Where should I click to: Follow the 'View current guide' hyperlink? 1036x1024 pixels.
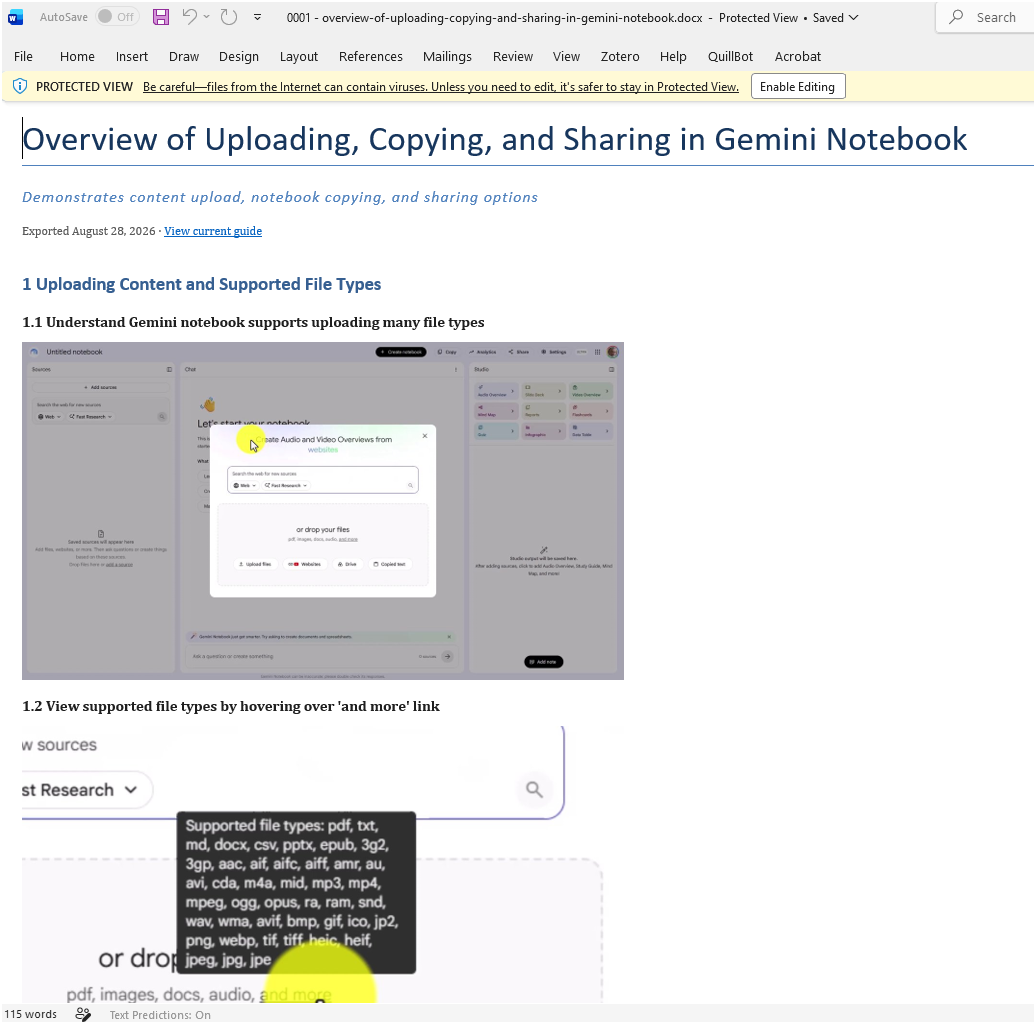pyautogui.click(x=213, y=231)
